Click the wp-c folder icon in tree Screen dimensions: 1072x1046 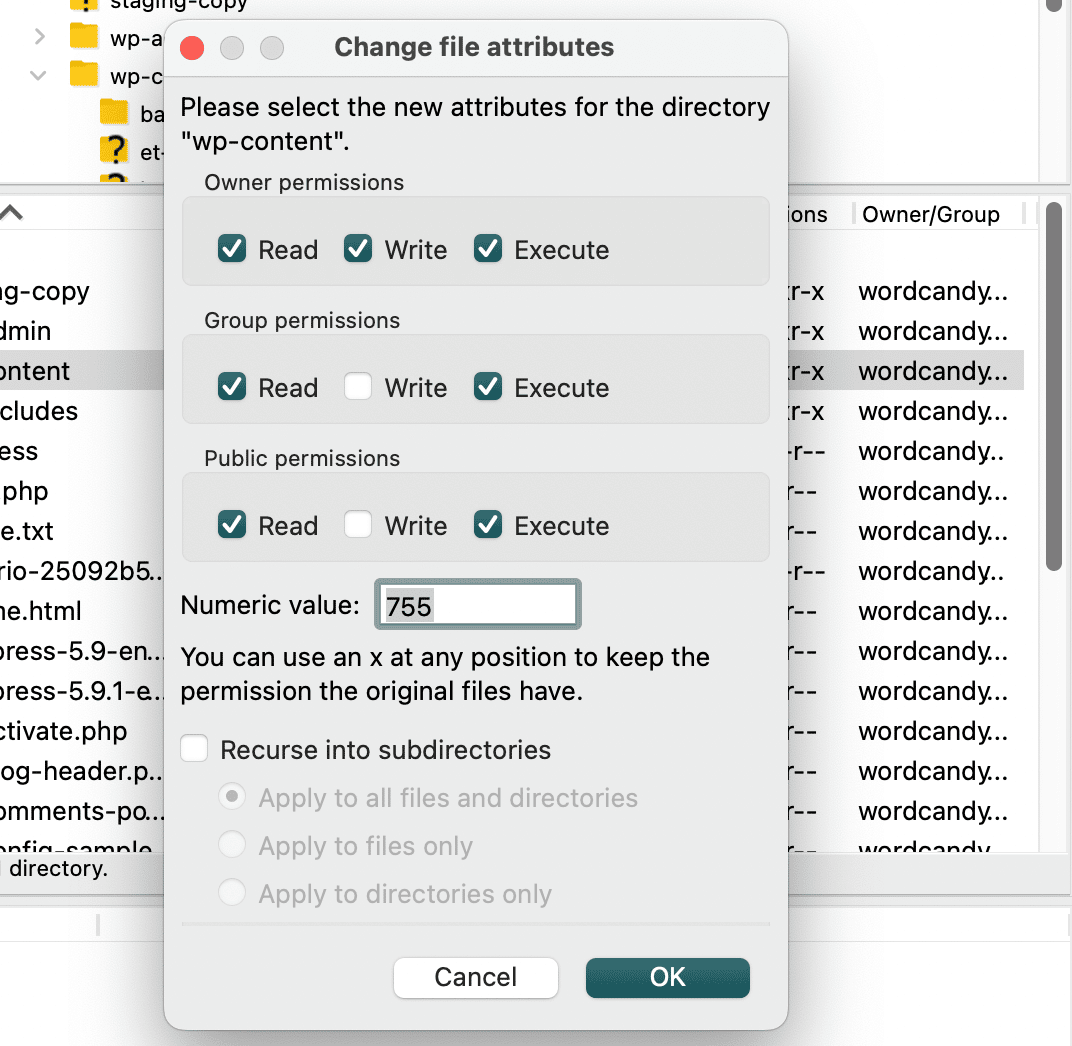pos(84,75)
